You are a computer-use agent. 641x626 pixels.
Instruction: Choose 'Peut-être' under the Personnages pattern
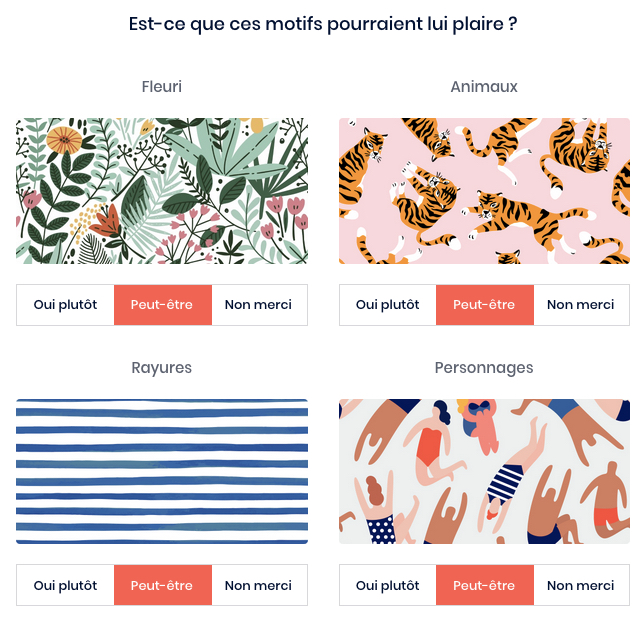pos(484,585)
